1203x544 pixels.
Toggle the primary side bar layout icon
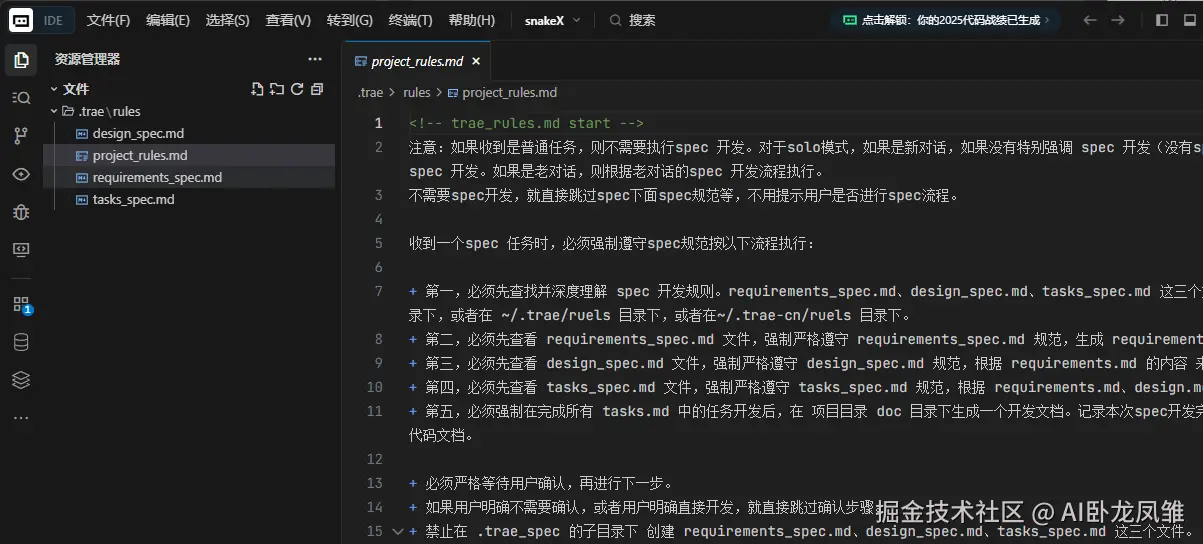click(x=1162, y=20)
